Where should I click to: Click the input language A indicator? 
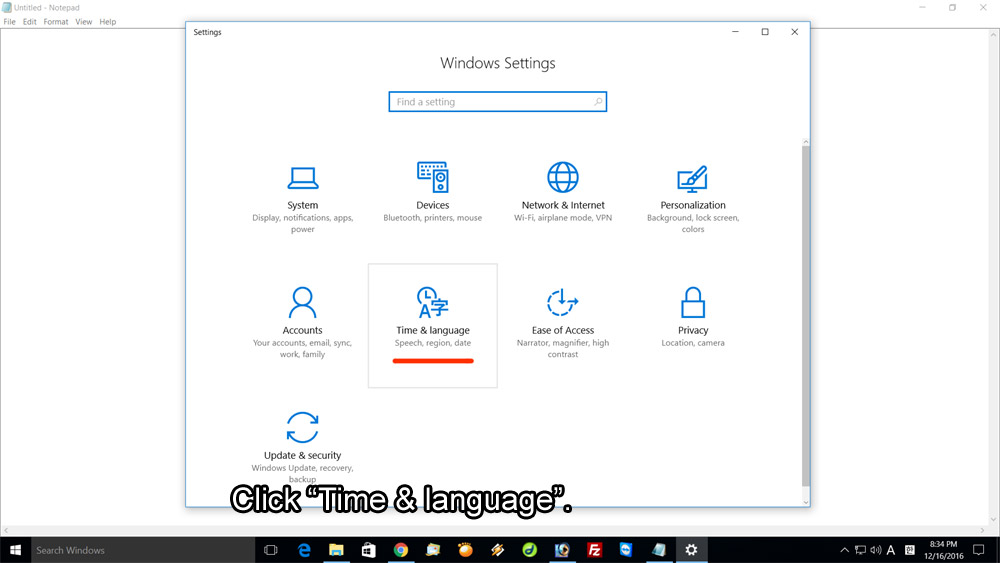(x=891, y=550)
